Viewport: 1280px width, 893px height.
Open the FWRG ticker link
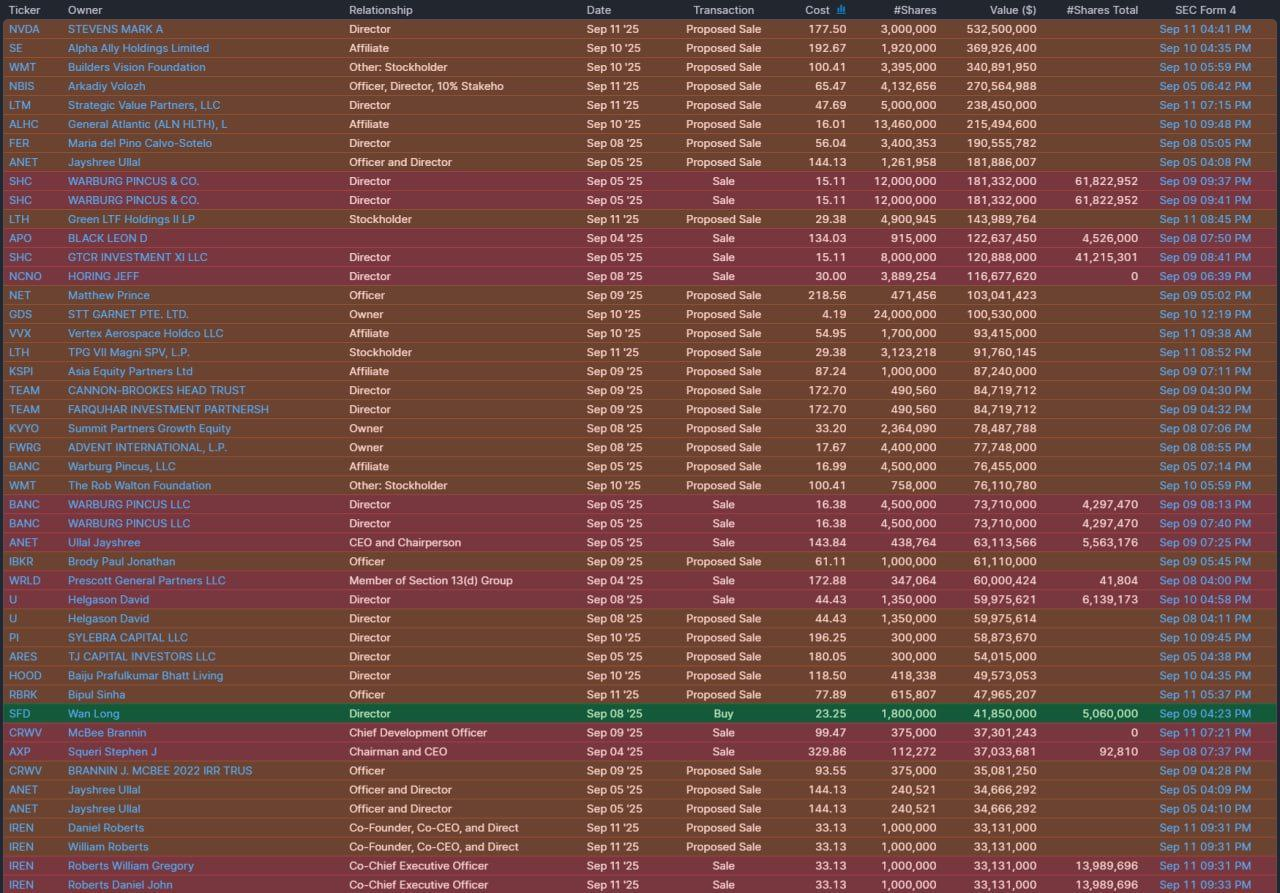coord(25,447)
